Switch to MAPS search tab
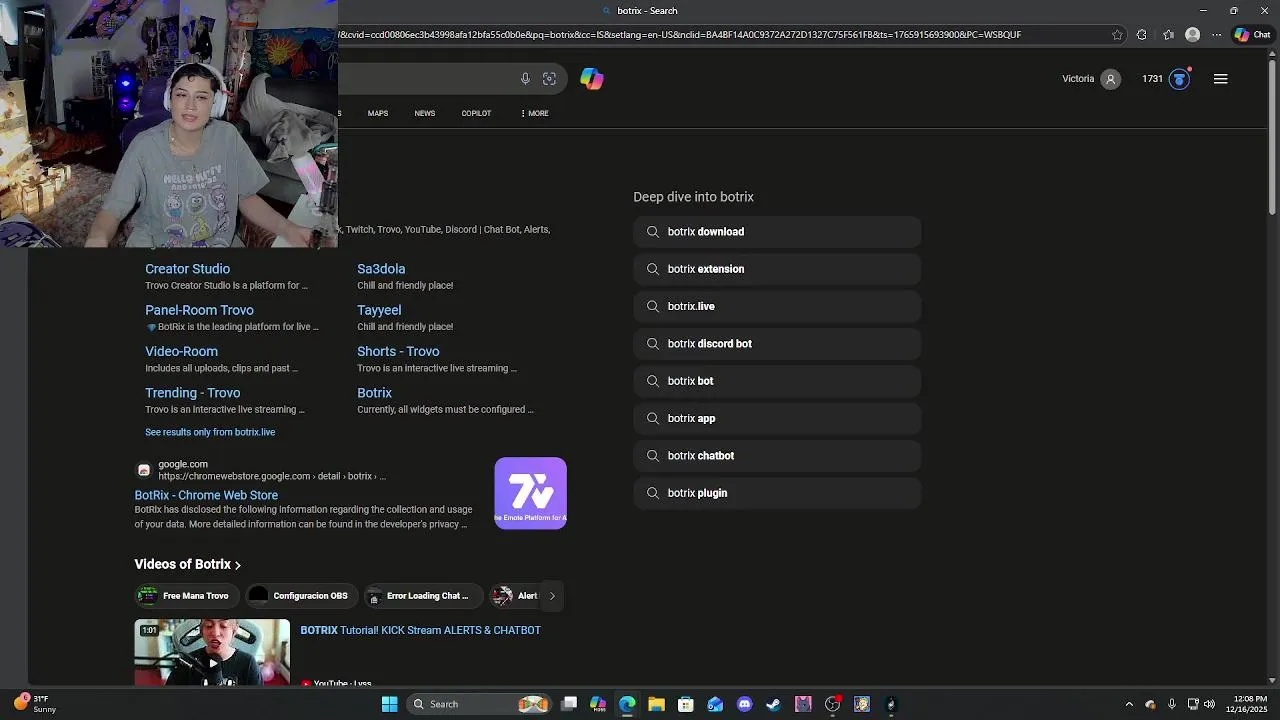This screenshot has width=1280, height=720. (377, 113)
